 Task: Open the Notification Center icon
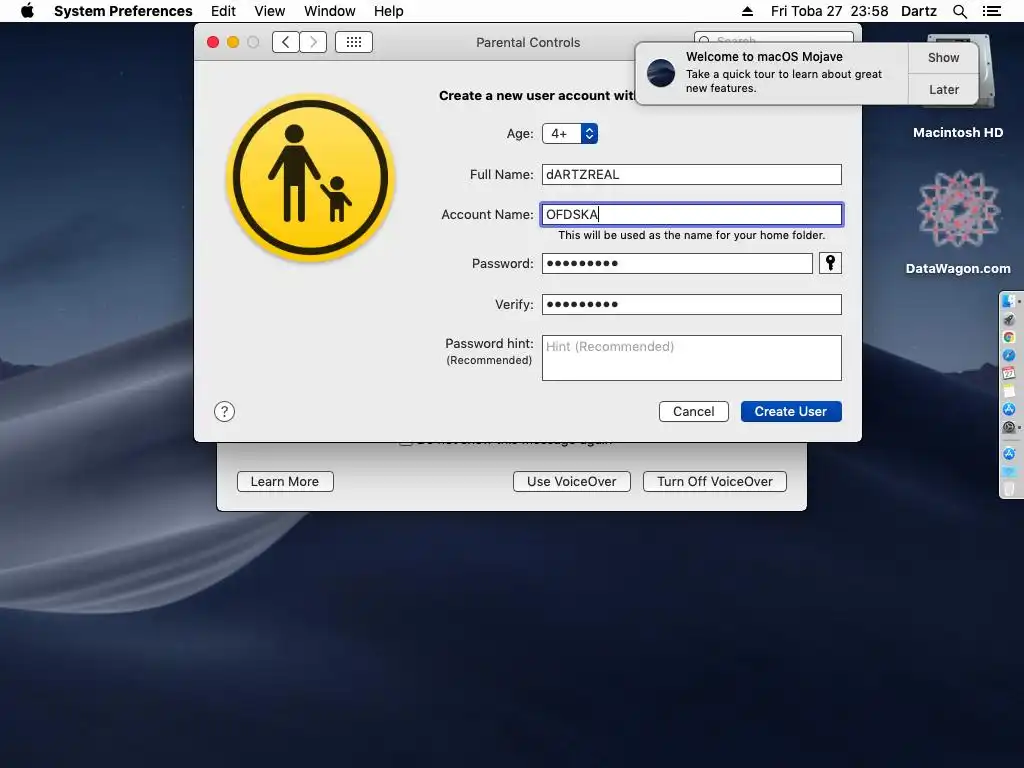991,11
